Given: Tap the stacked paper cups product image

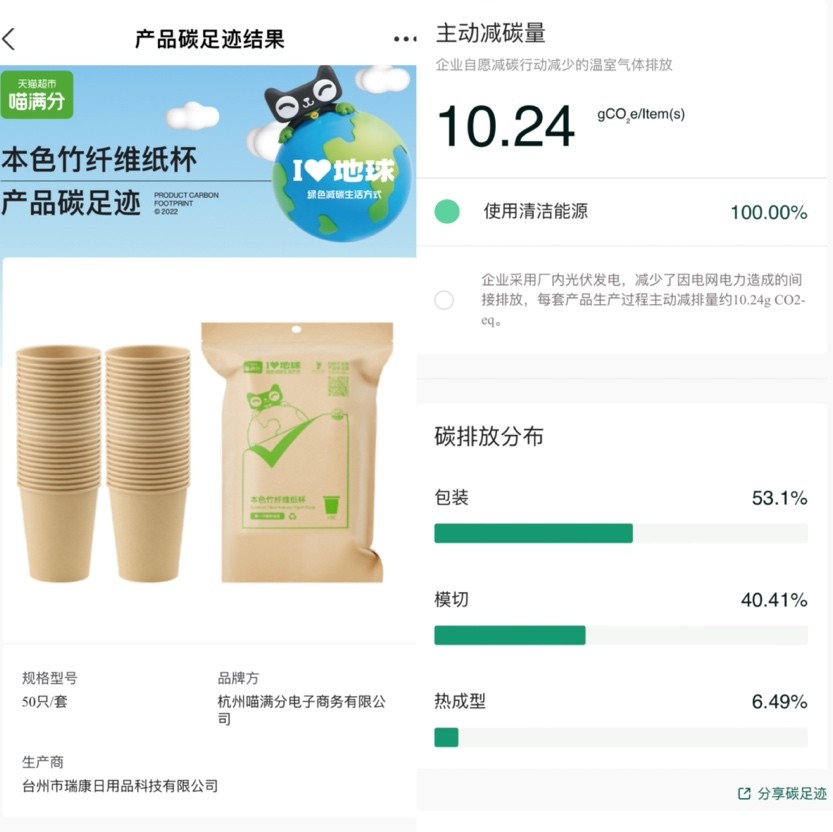Looking at the screenshot, I should pos(103,462).
